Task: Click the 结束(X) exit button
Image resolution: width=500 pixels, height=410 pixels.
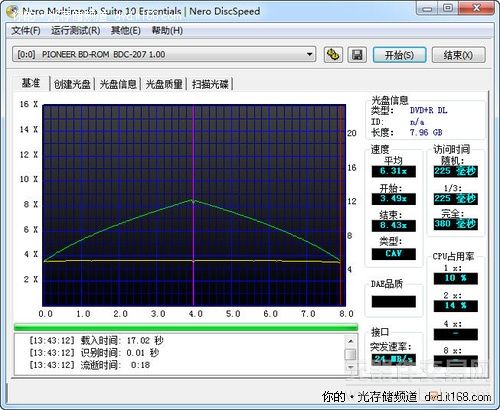Action: (458, 55)
